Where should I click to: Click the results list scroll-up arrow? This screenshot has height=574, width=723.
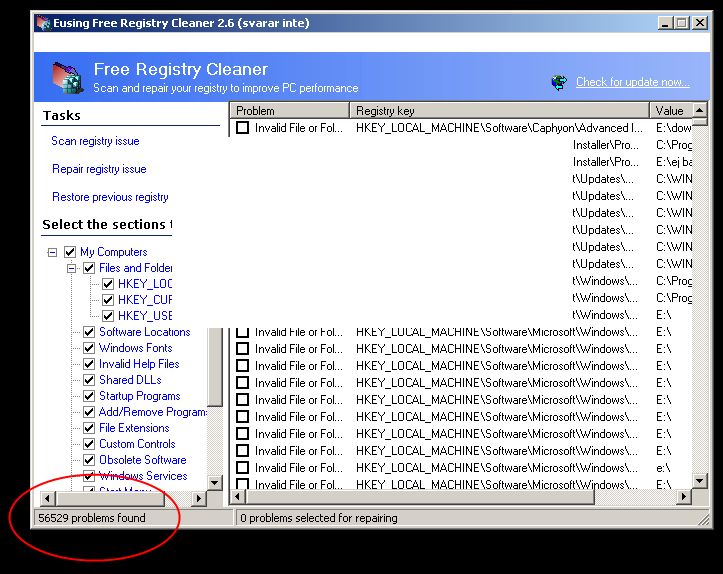point(699,110)
